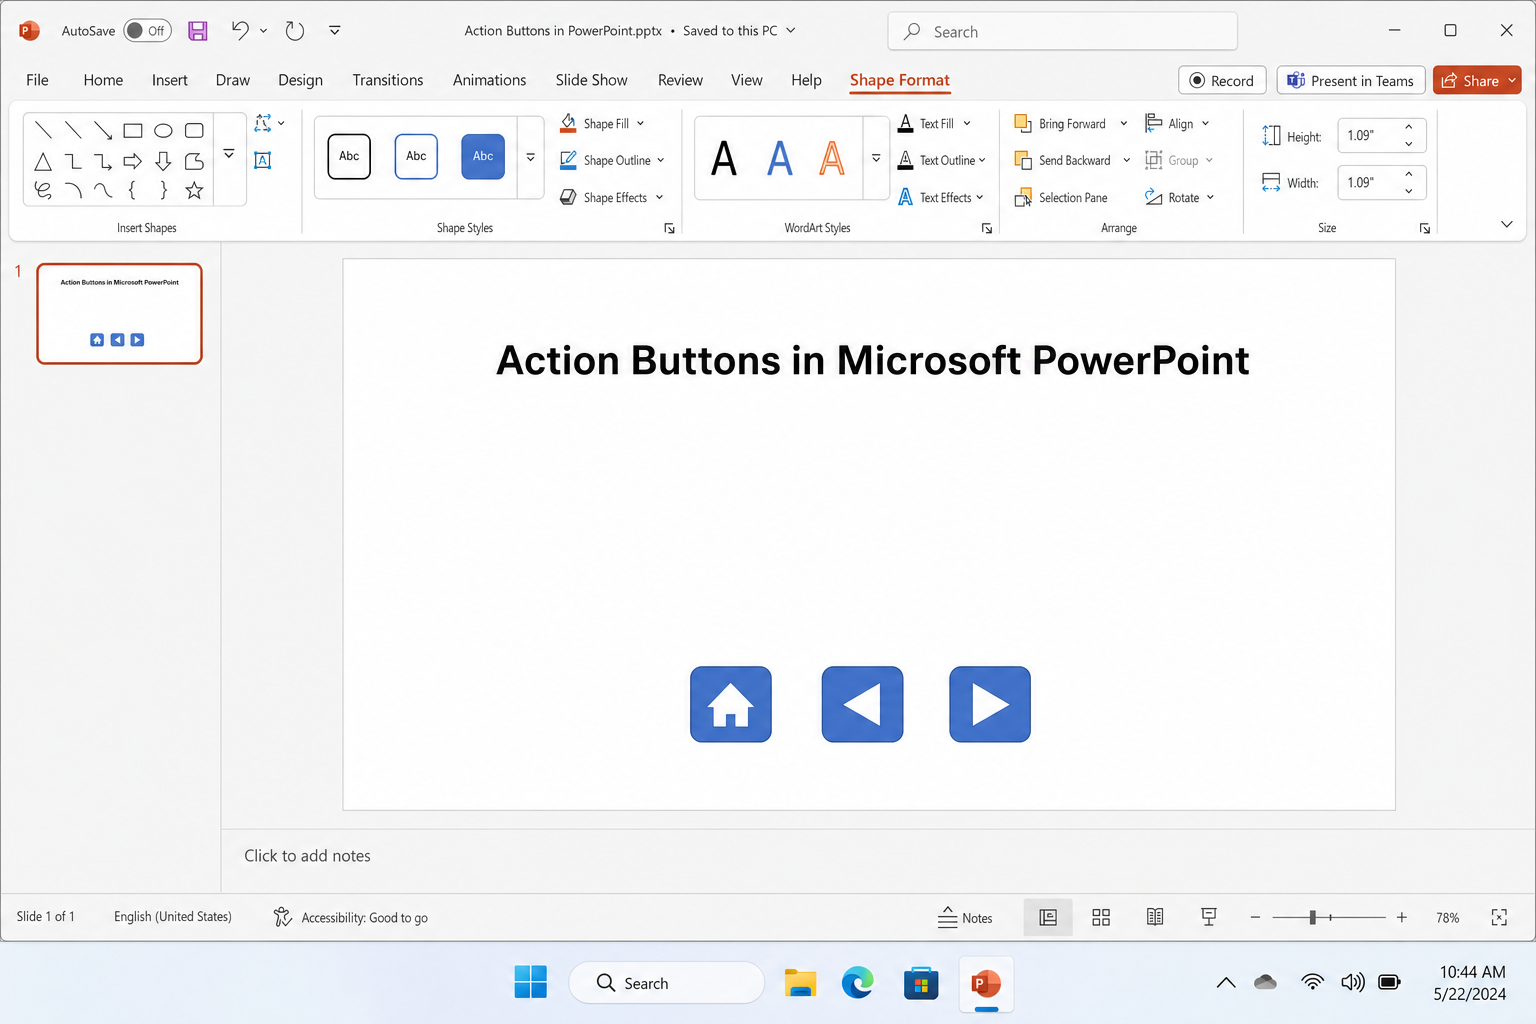
Task: Click the Redo icon
Action: point(294,31)
